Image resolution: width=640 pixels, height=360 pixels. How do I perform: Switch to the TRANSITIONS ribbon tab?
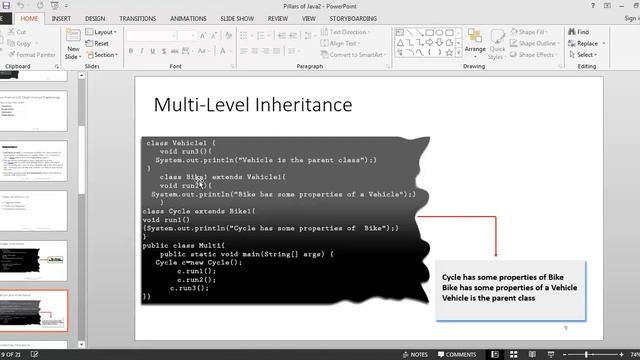138,18
